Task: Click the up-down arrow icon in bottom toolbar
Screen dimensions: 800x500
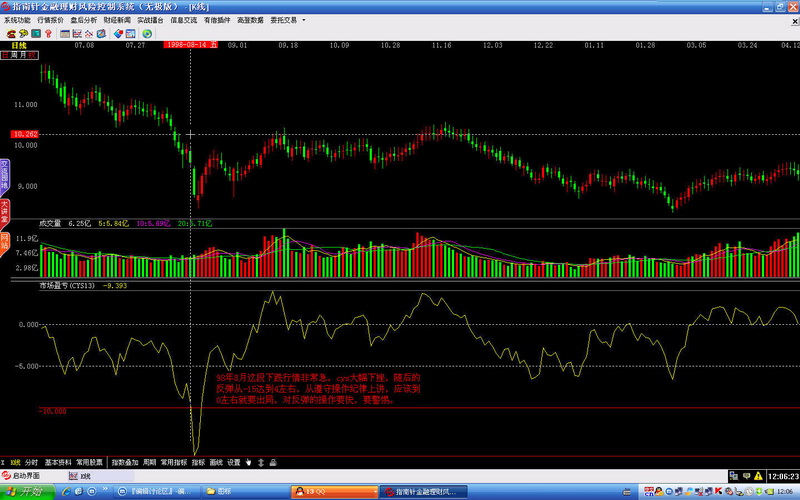Action: [260, 463]
